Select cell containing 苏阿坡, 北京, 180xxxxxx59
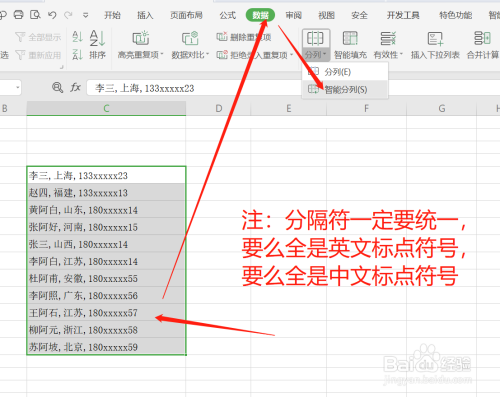 [x=106, y=347]
